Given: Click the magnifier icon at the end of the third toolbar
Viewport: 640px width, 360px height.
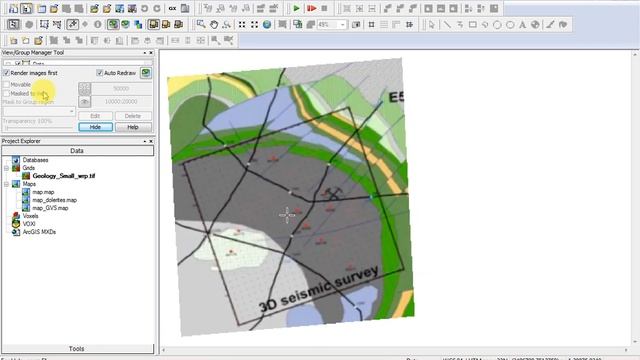Looking at the screenshot, I should tap(229, 40).
